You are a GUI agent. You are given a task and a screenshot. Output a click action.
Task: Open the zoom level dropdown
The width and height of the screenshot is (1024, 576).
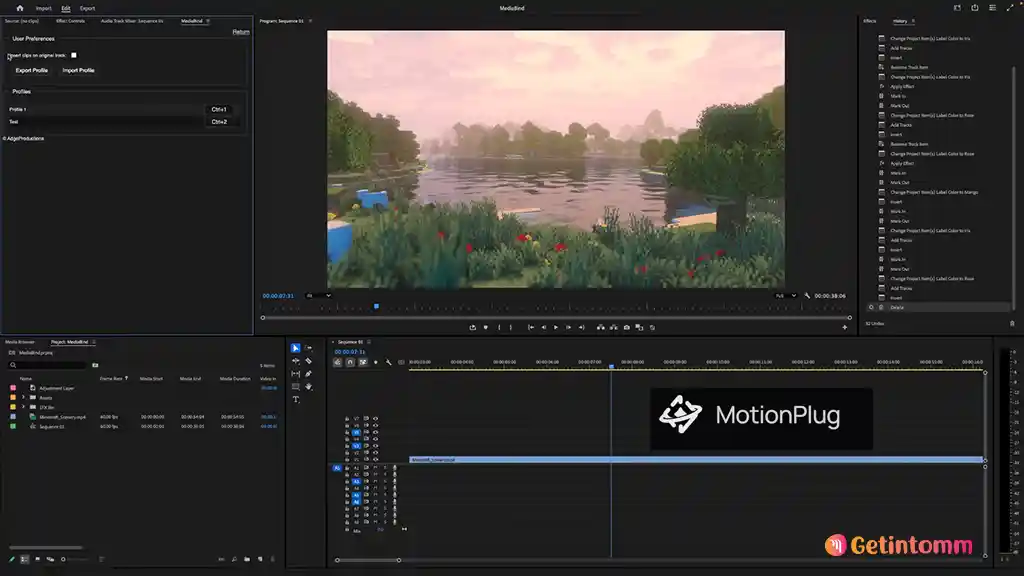click(x=319, y=296)
